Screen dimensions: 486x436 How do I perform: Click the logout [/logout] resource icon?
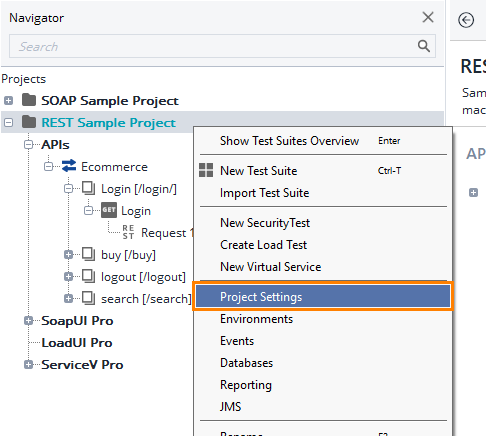point(89,276)
